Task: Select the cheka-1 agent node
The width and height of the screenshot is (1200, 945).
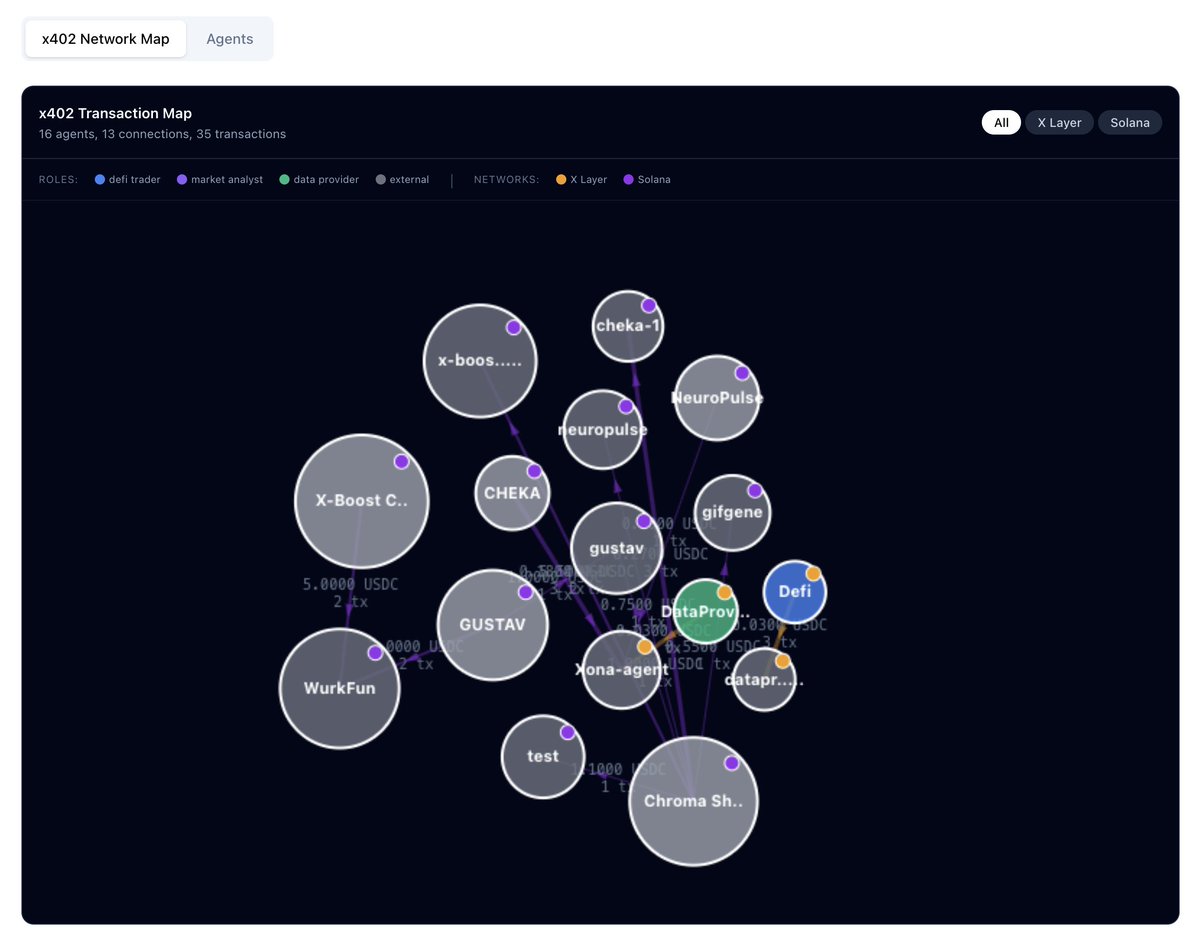Action: click(628, 326)
